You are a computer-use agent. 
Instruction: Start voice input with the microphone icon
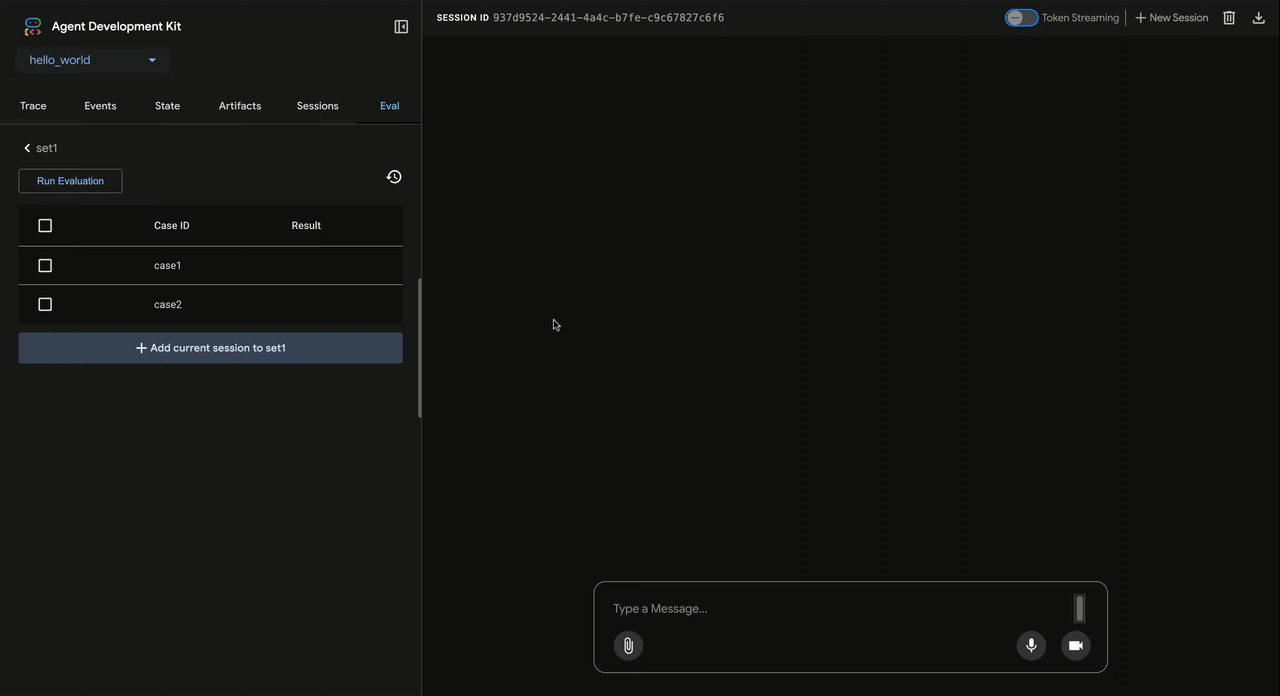point(1031,645)
